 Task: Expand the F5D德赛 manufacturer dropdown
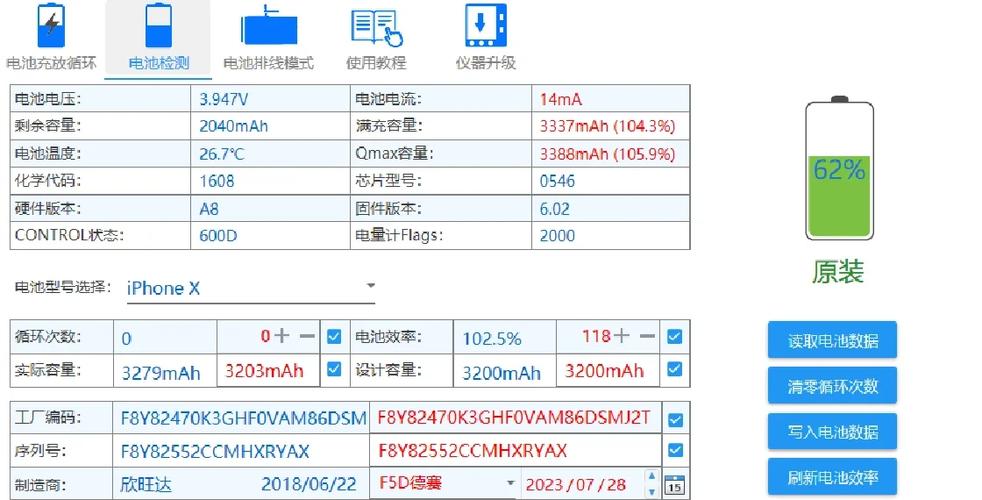click(x=510, y=483)
